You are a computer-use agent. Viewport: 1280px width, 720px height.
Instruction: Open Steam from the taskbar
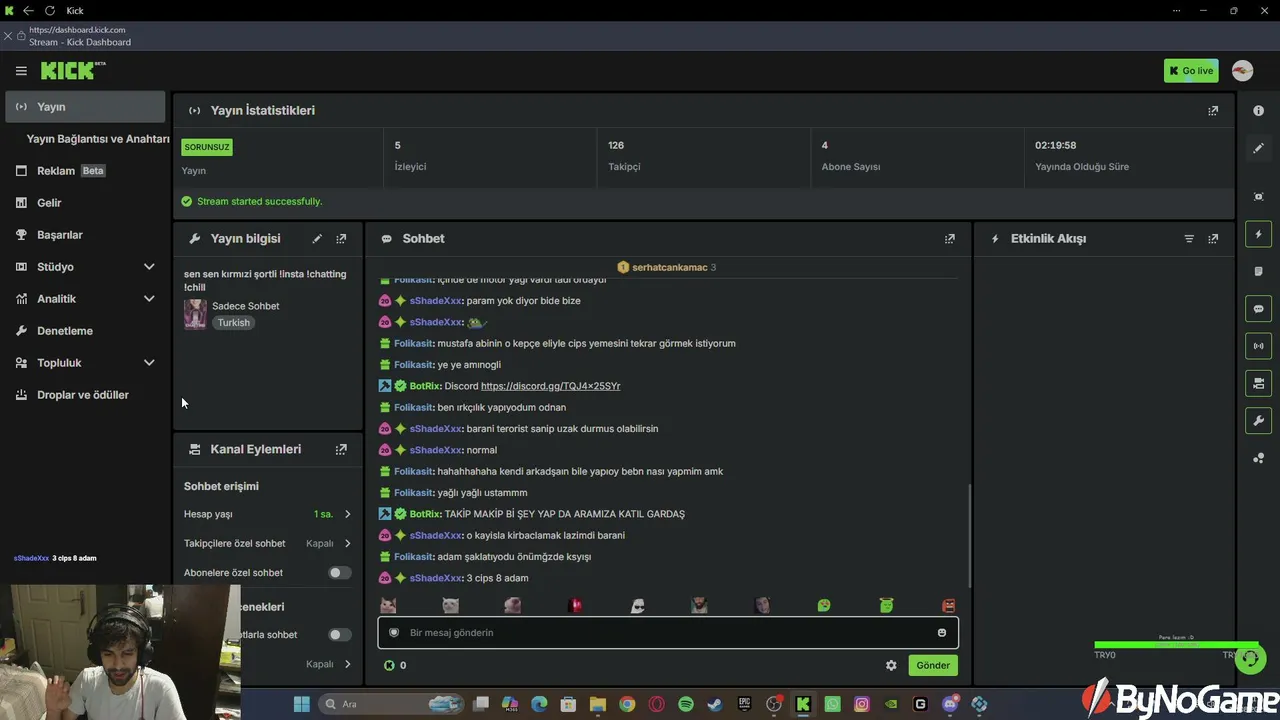tap(715, 704)
